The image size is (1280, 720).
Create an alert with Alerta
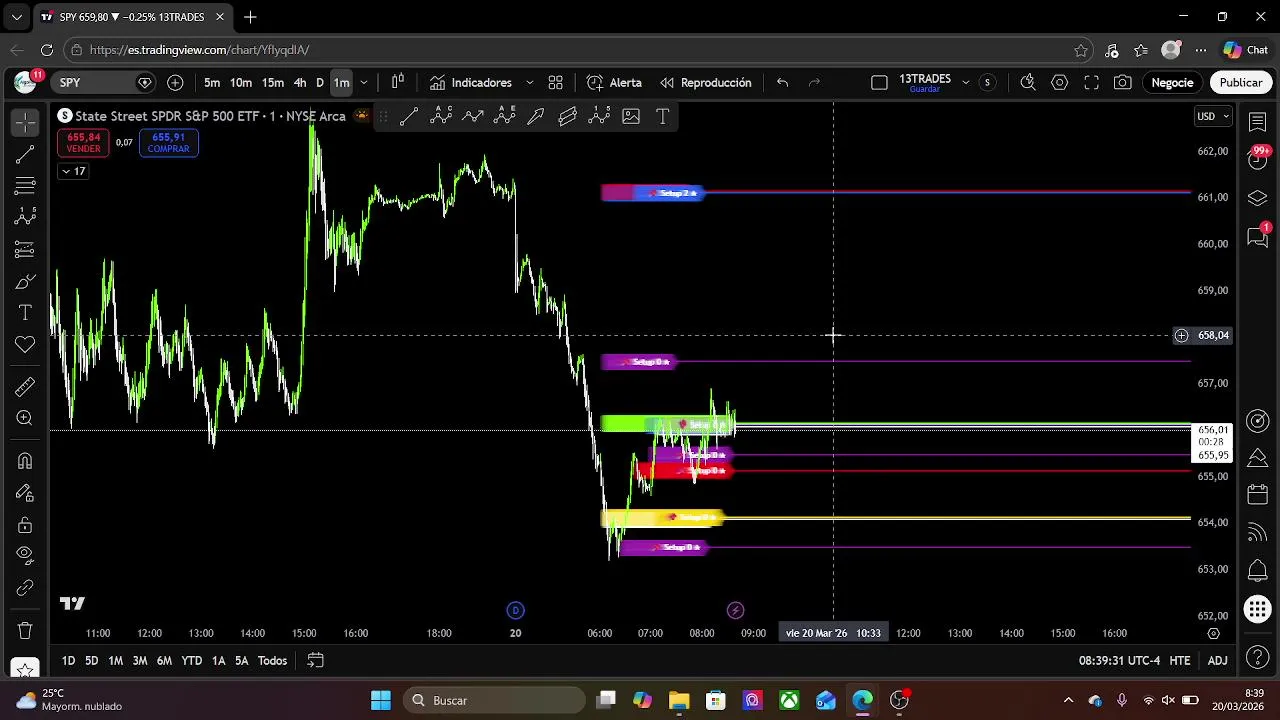tap(614, 82)
